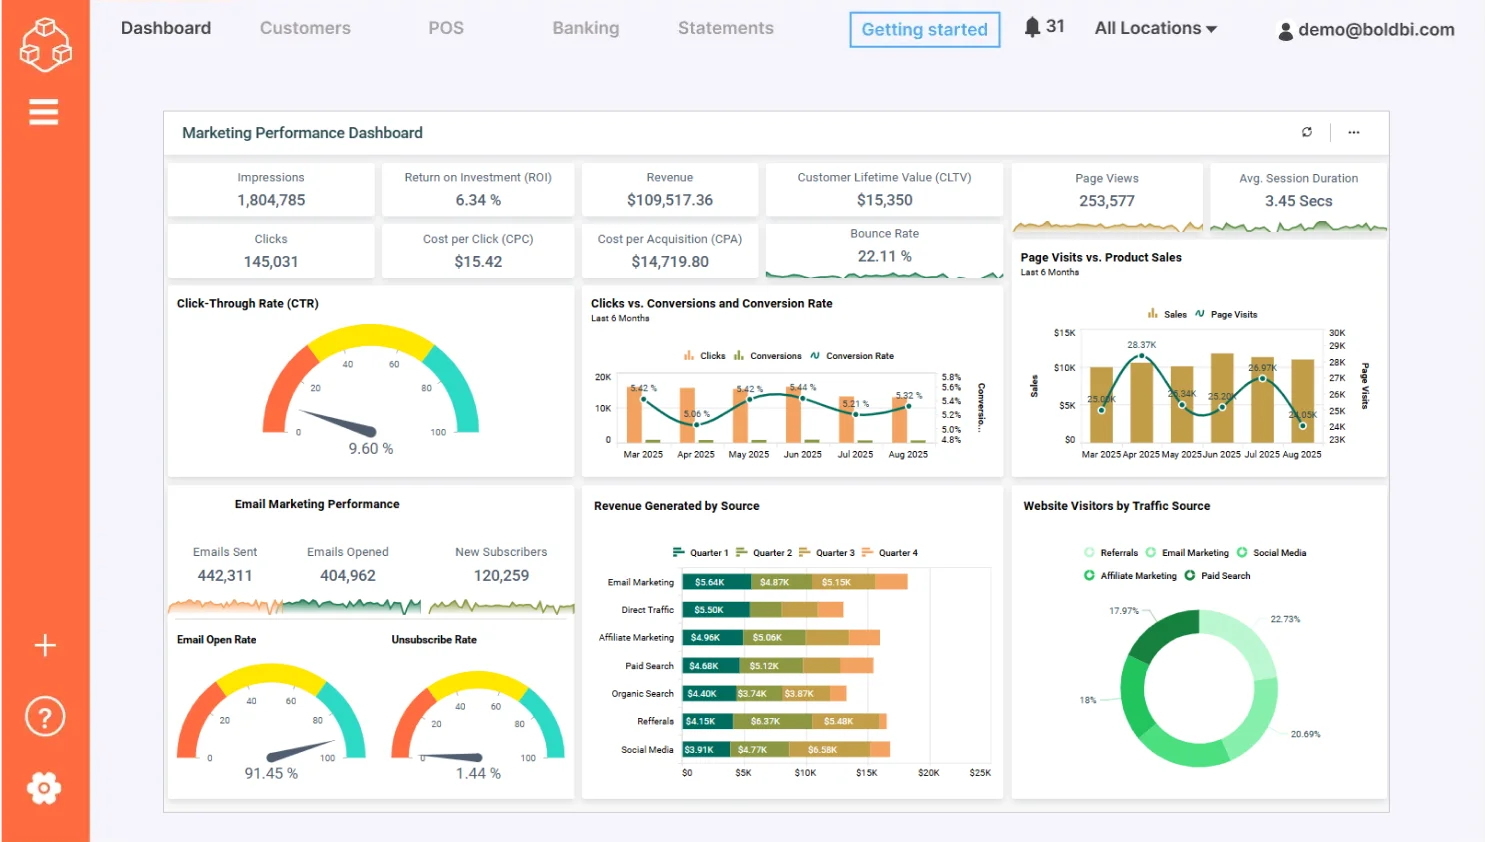This screenshot has width=1485, height=842.
Task: Open the hamburger menu in the sidebar
Action: pyautogui.click(x=44, y=111)
